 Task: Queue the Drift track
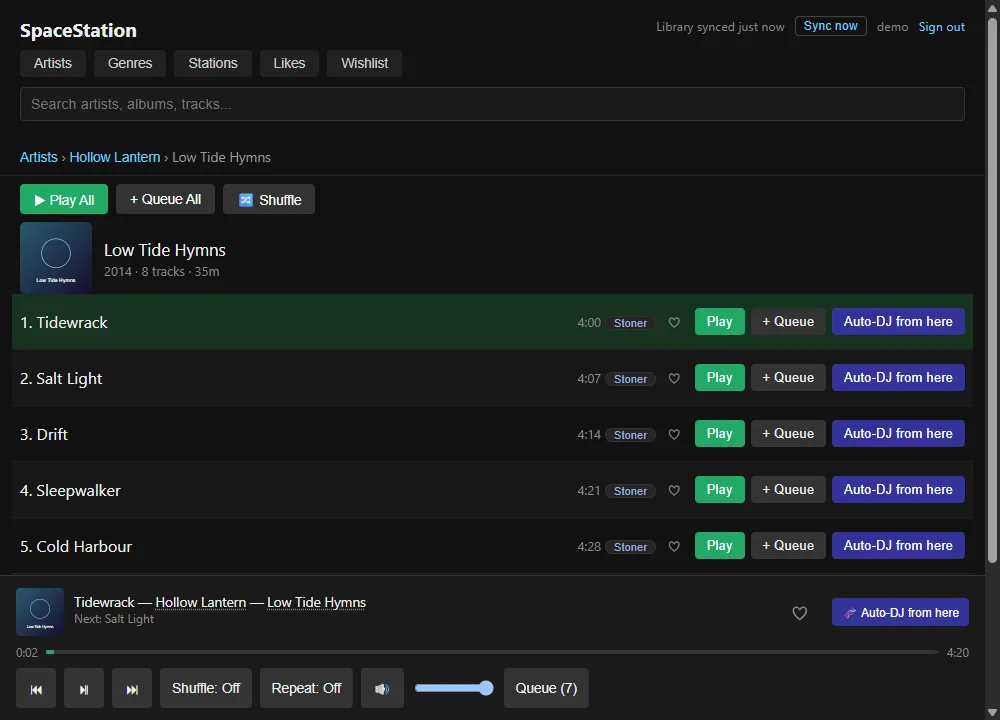coord(788,434)
